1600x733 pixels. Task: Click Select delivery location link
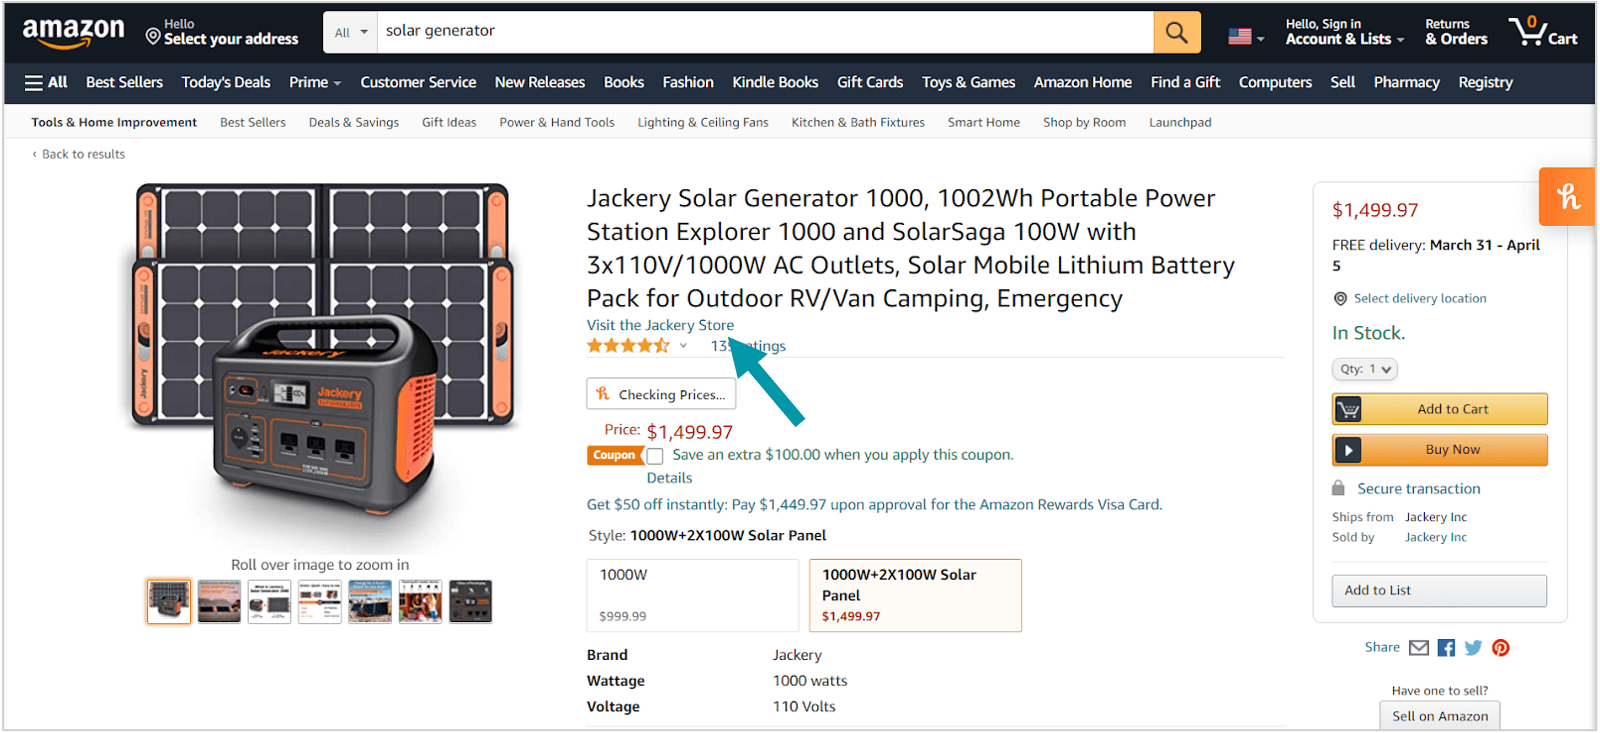(1420, 298)
